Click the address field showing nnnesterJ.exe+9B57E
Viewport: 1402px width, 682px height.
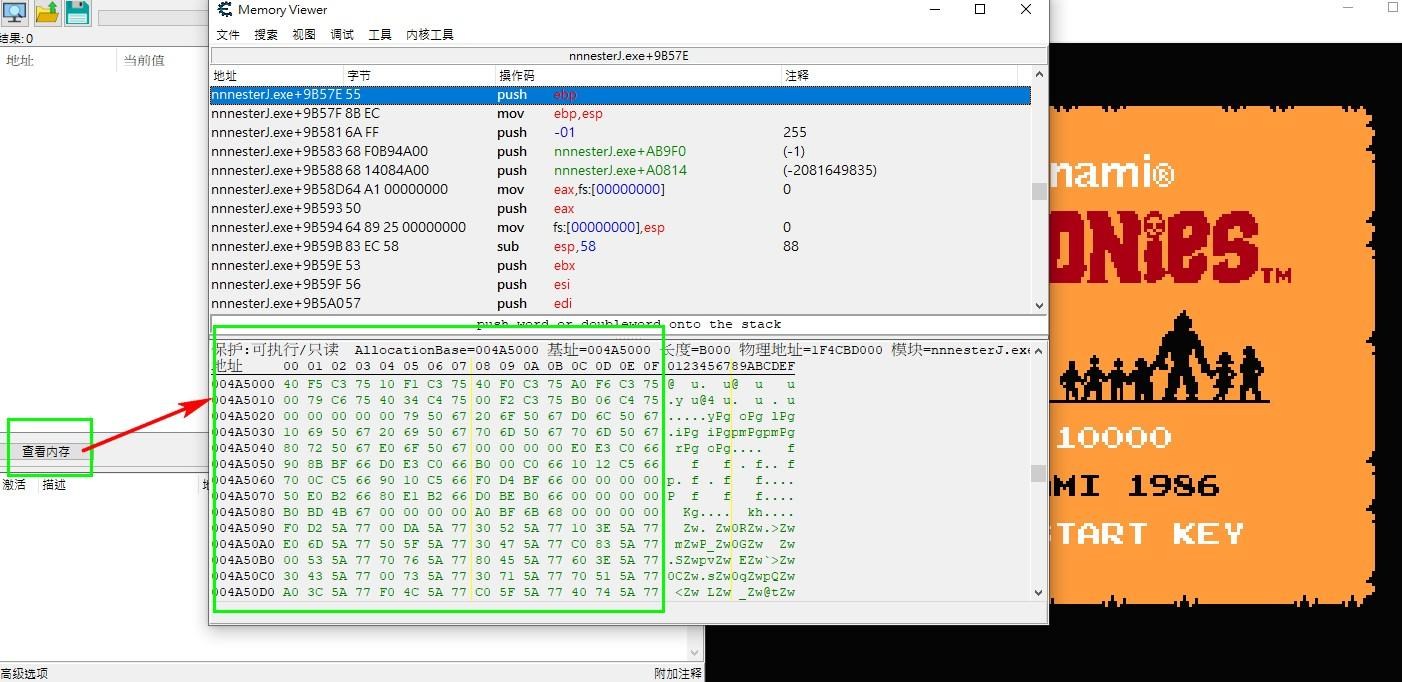click(628, 55)
